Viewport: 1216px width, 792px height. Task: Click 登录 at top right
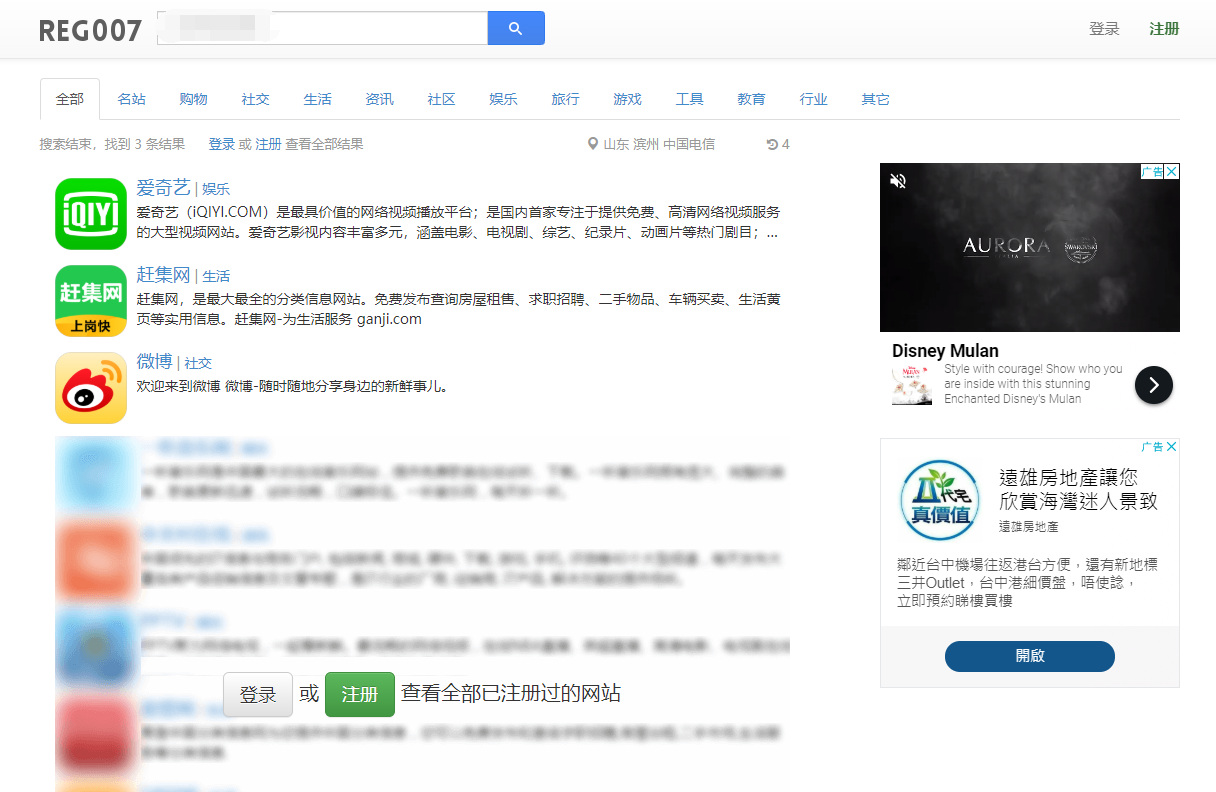point(1104,29)
